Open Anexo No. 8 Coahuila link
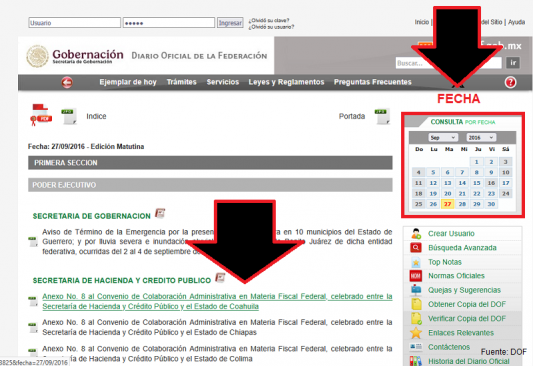Viewport: 533px width, 366px height. (217, 301)
